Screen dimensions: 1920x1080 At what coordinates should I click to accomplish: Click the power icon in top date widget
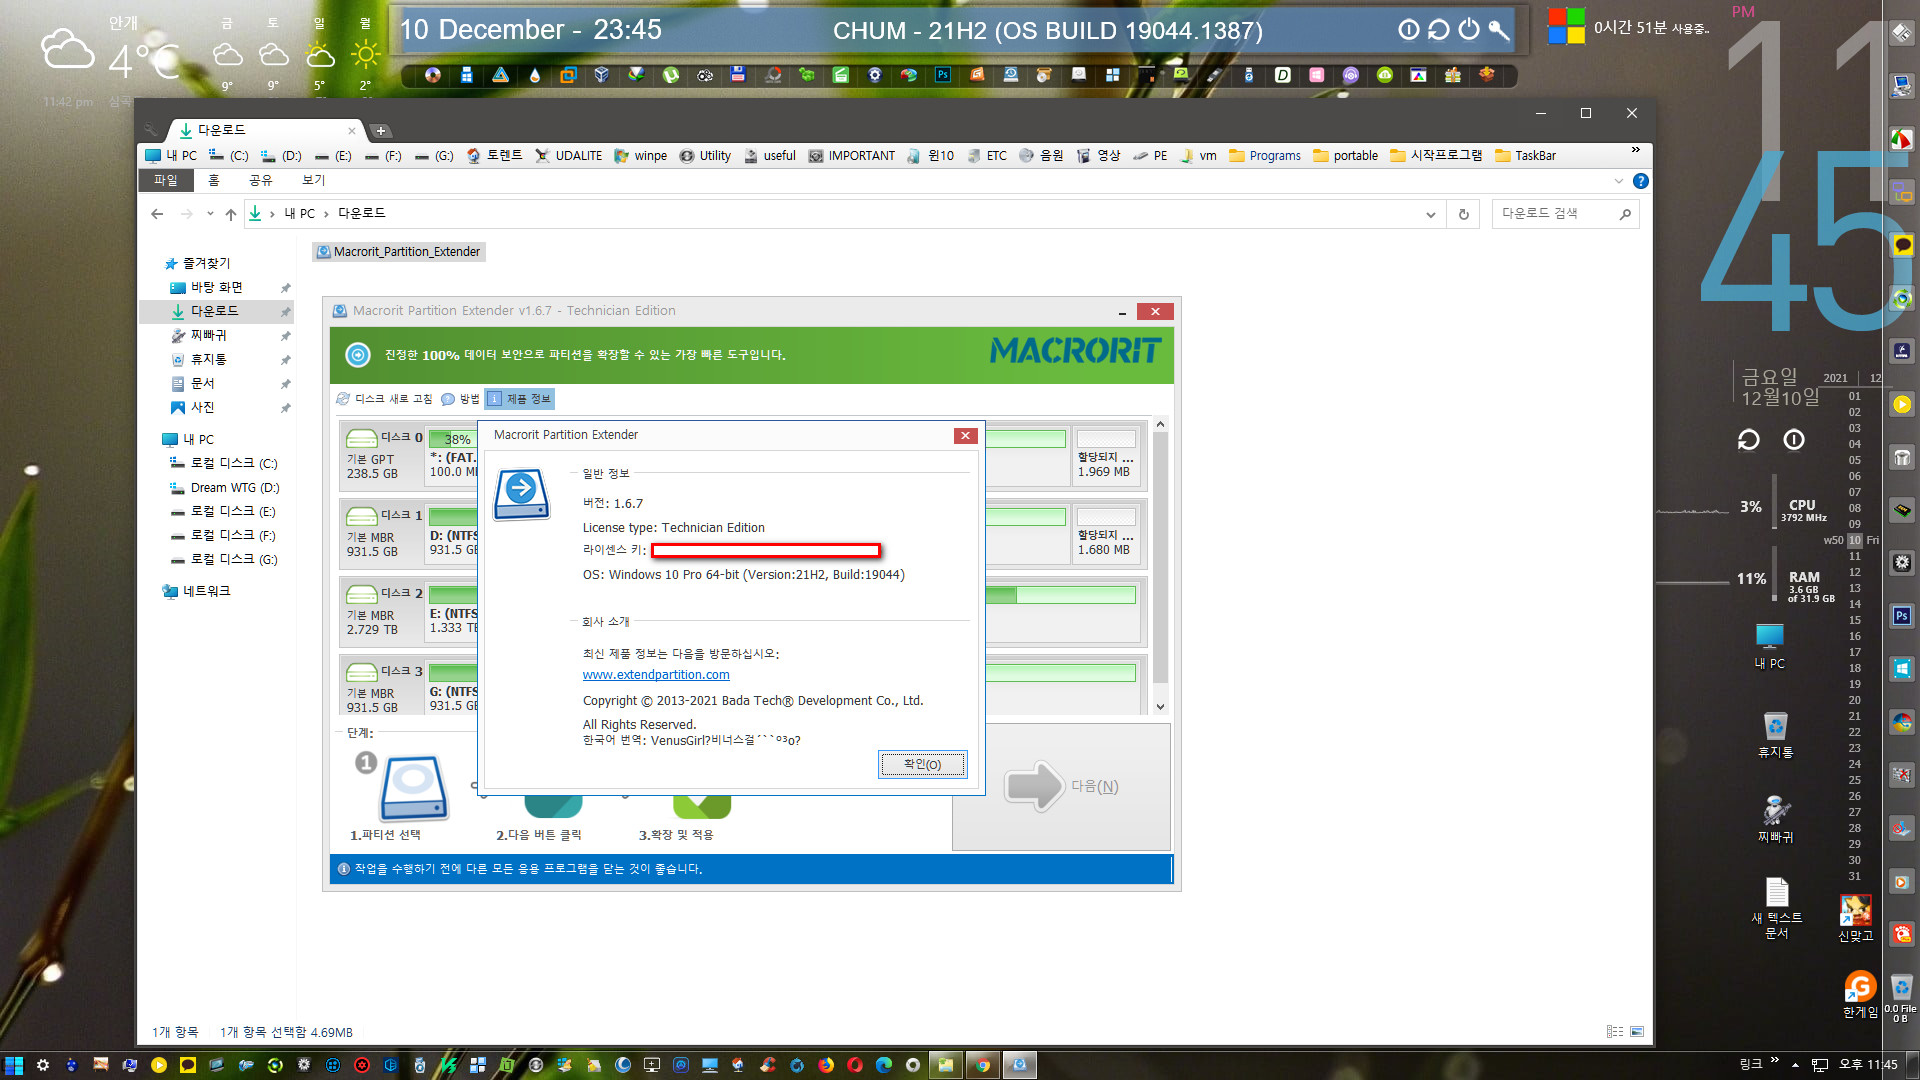[1468, 30]
